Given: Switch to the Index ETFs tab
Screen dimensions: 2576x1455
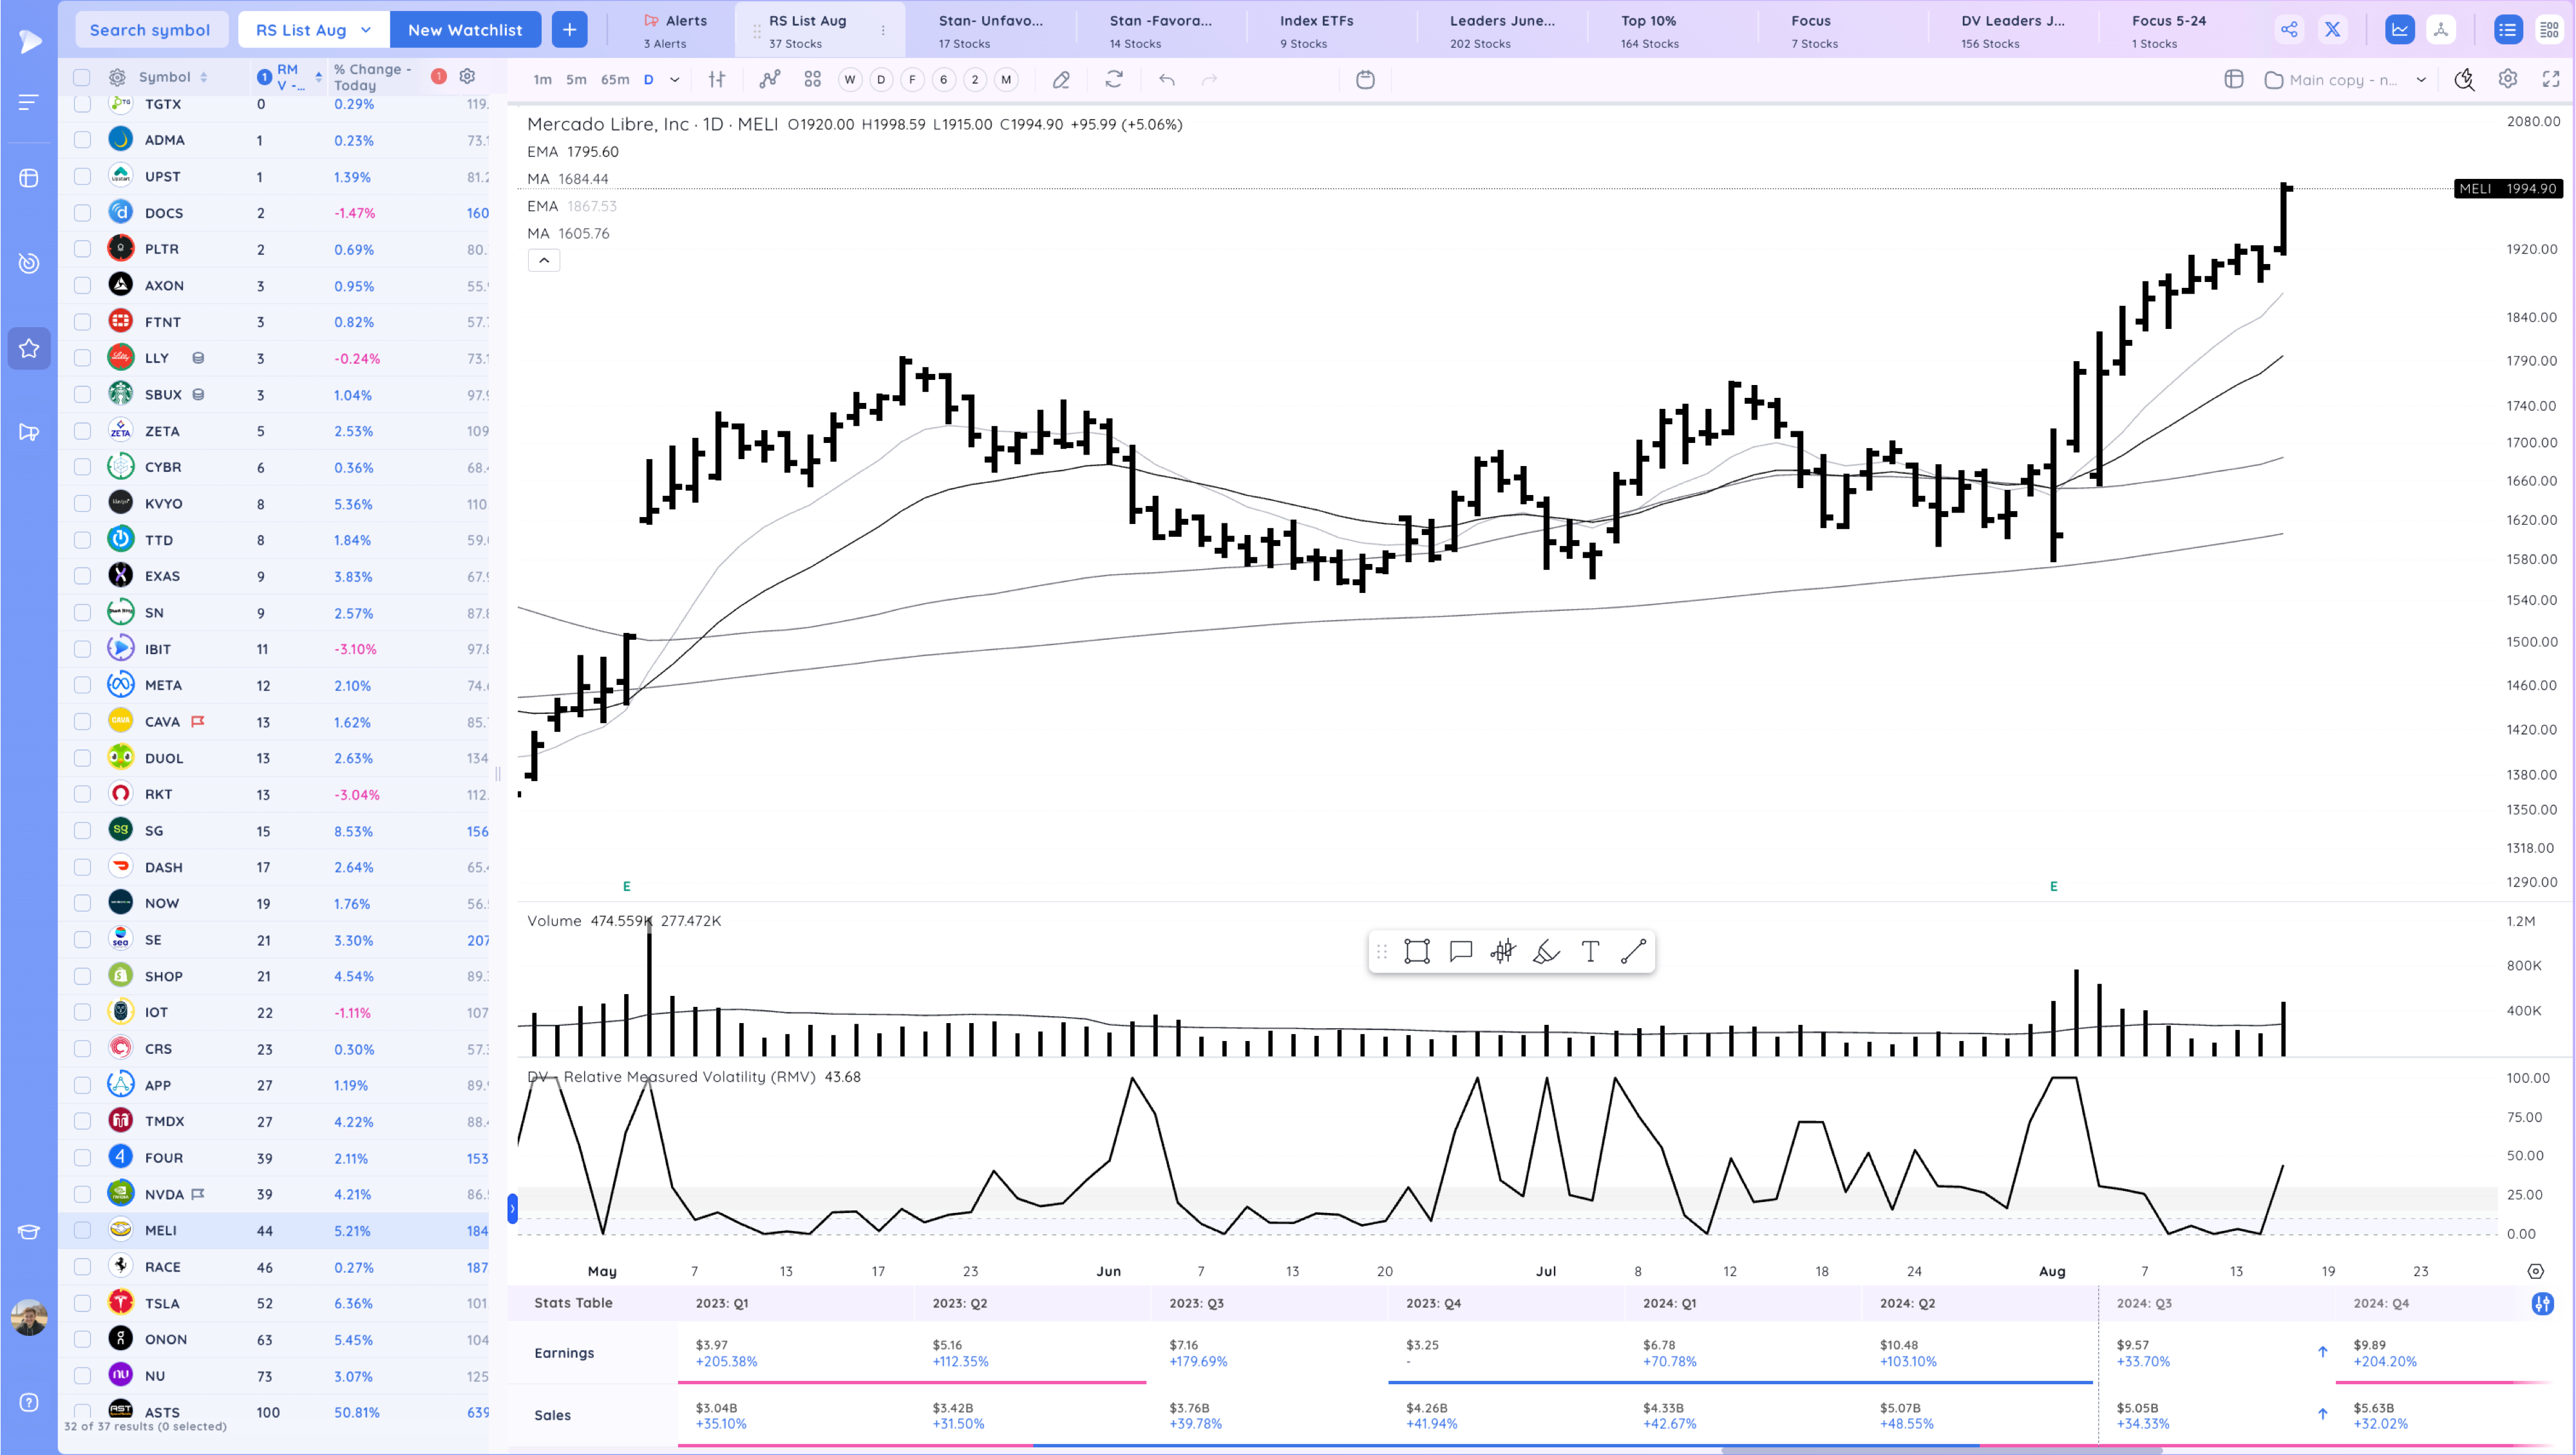Looking at the screenshot, I should tap(1315, 29).
